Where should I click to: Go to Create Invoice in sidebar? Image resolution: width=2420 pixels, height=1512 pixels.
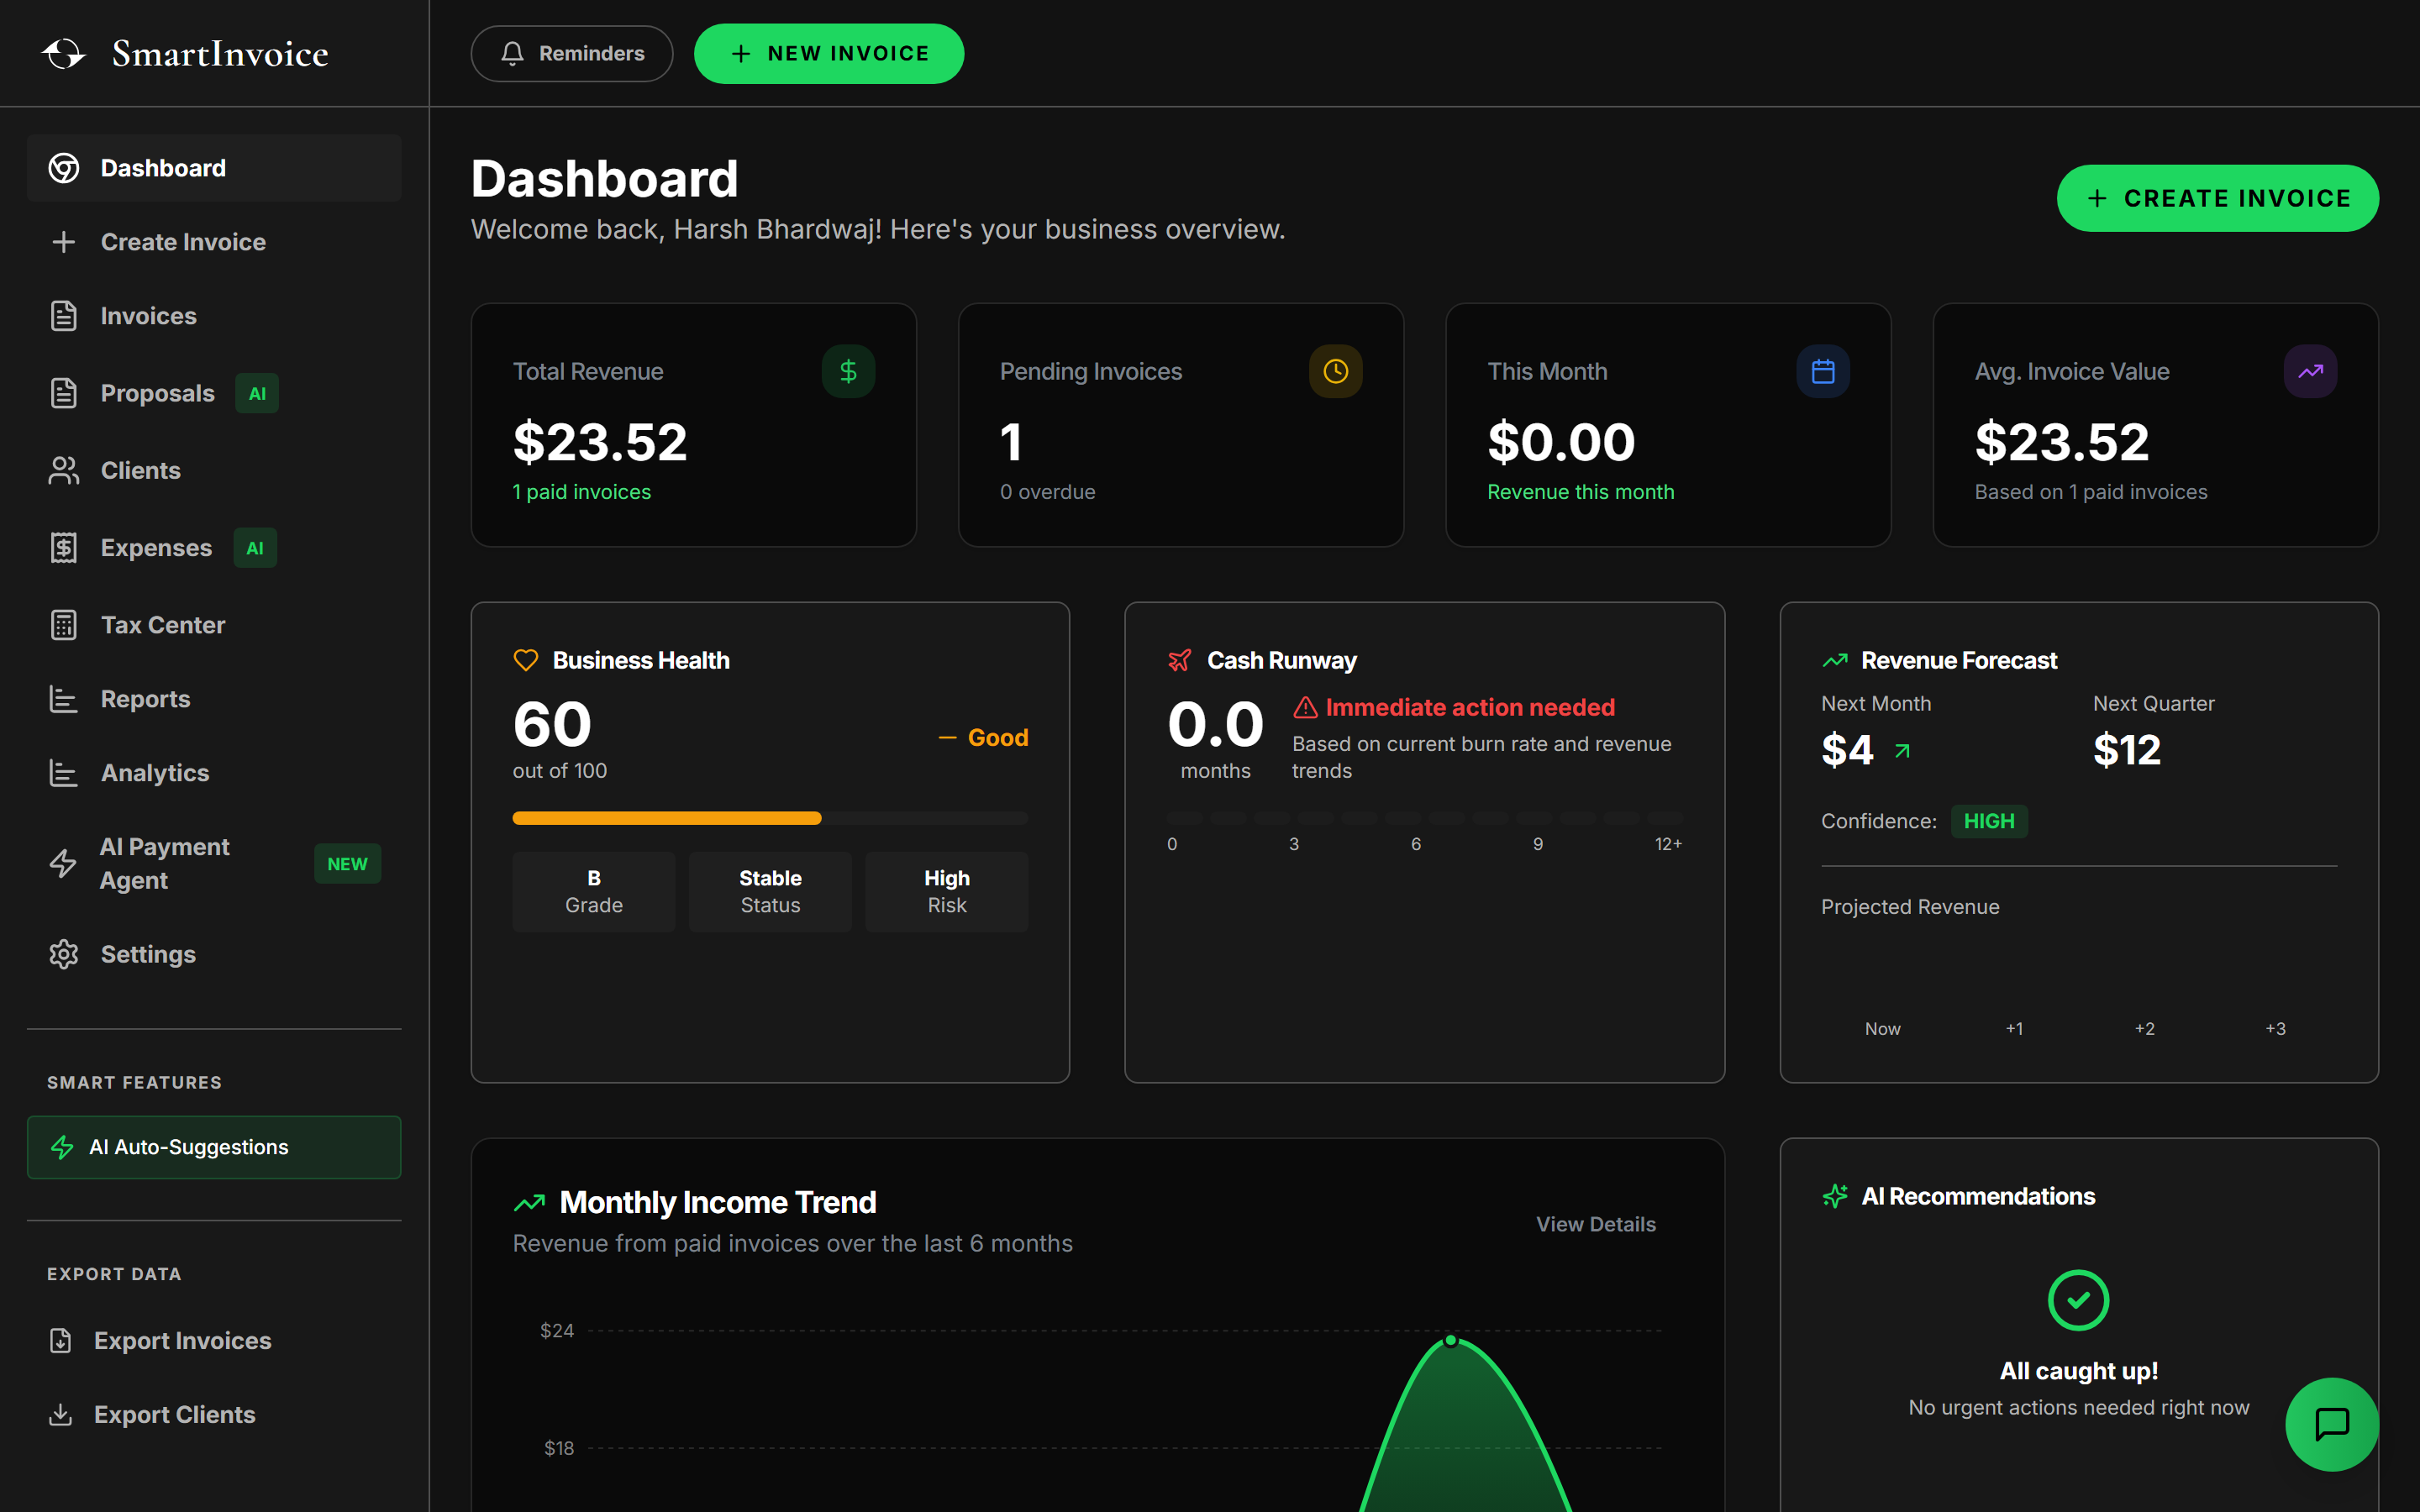pyautogui.click(x=214, y=242)
